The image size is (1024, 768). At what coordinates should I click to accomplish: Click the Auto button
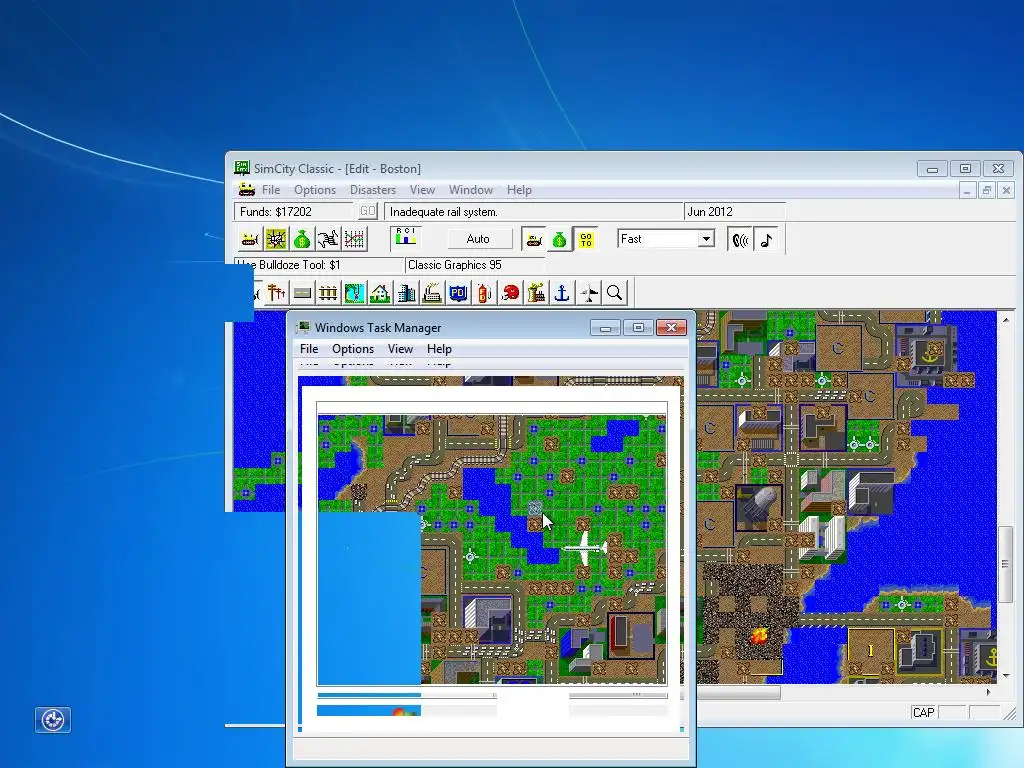pyautogui.click(x=478, y=239)
